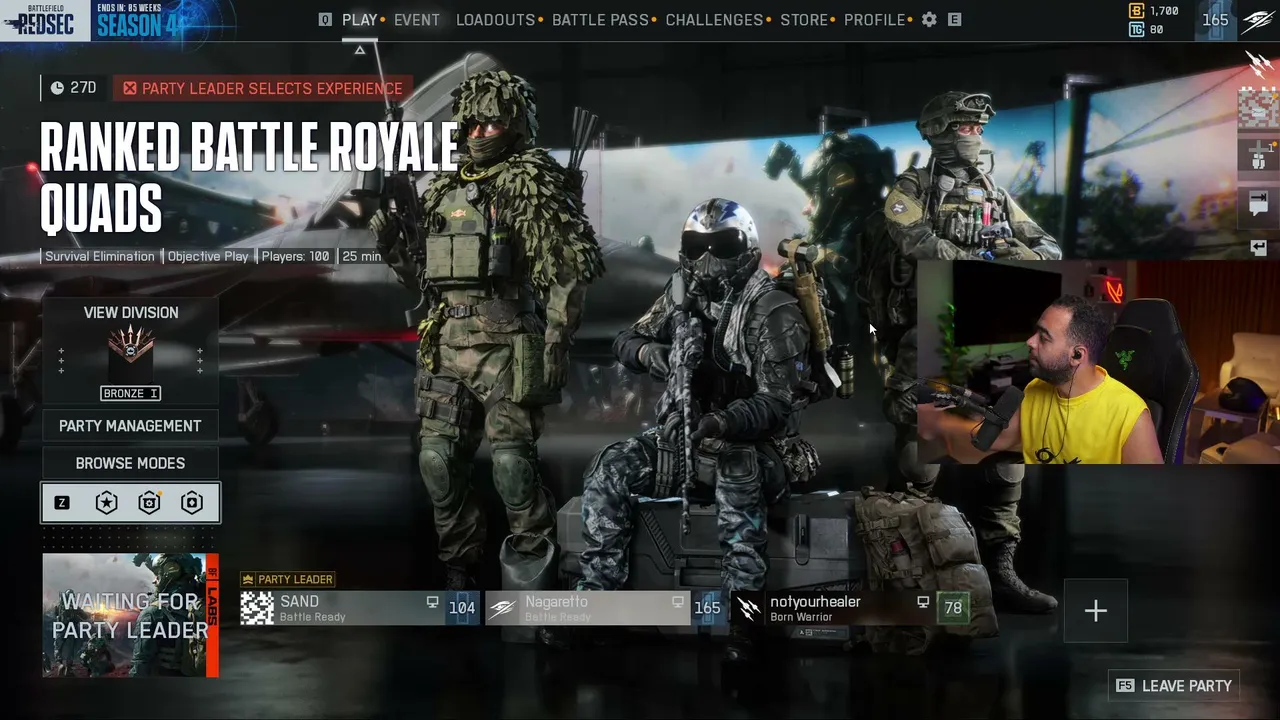Viewport: 1280px width, 720px height.
Task: Open the PROFILE tab
Action: click(x=874, y=20)
